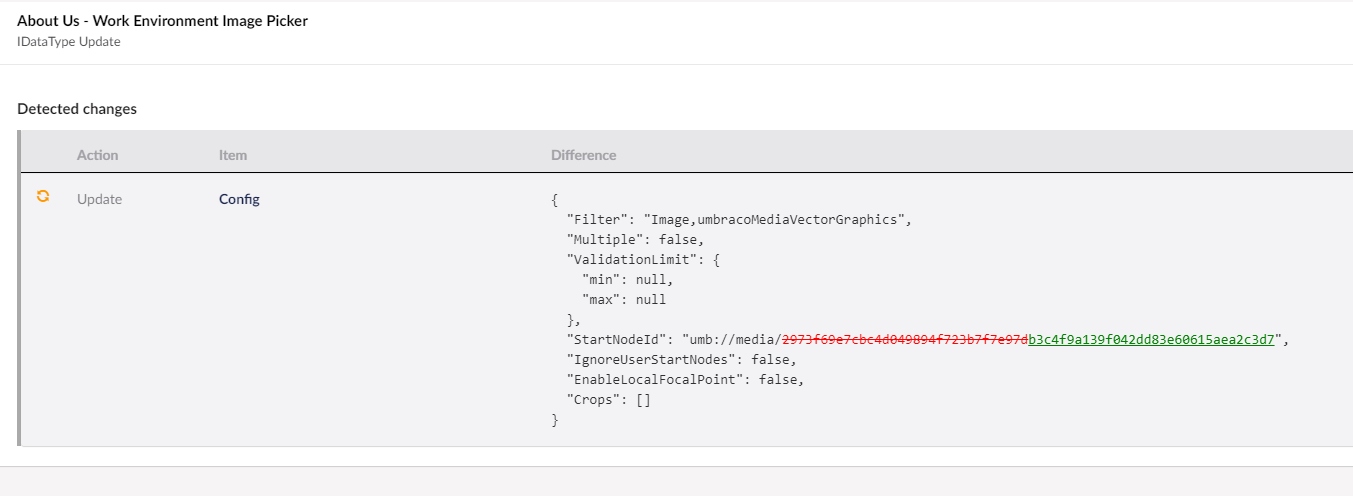Click the "Multiple": false line
This screenshot has height=496, width=1353.
(635, 240)
